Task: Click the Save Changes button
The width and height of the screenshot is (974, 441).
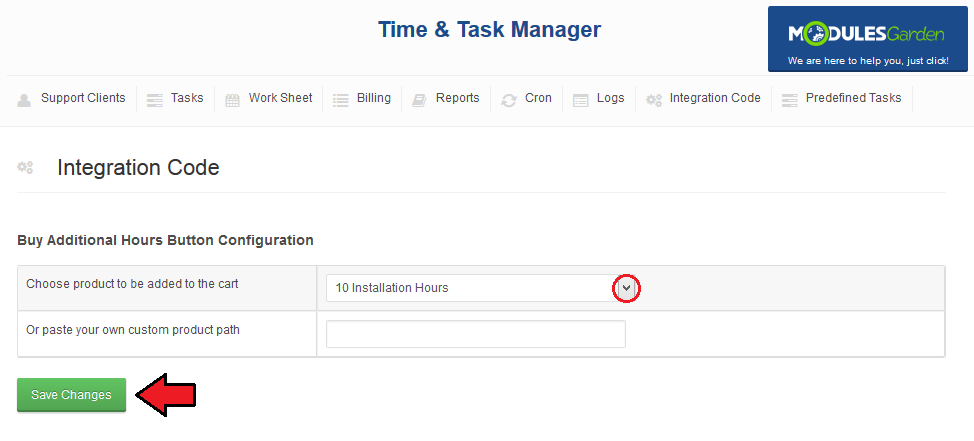Action: coord(71,395)
